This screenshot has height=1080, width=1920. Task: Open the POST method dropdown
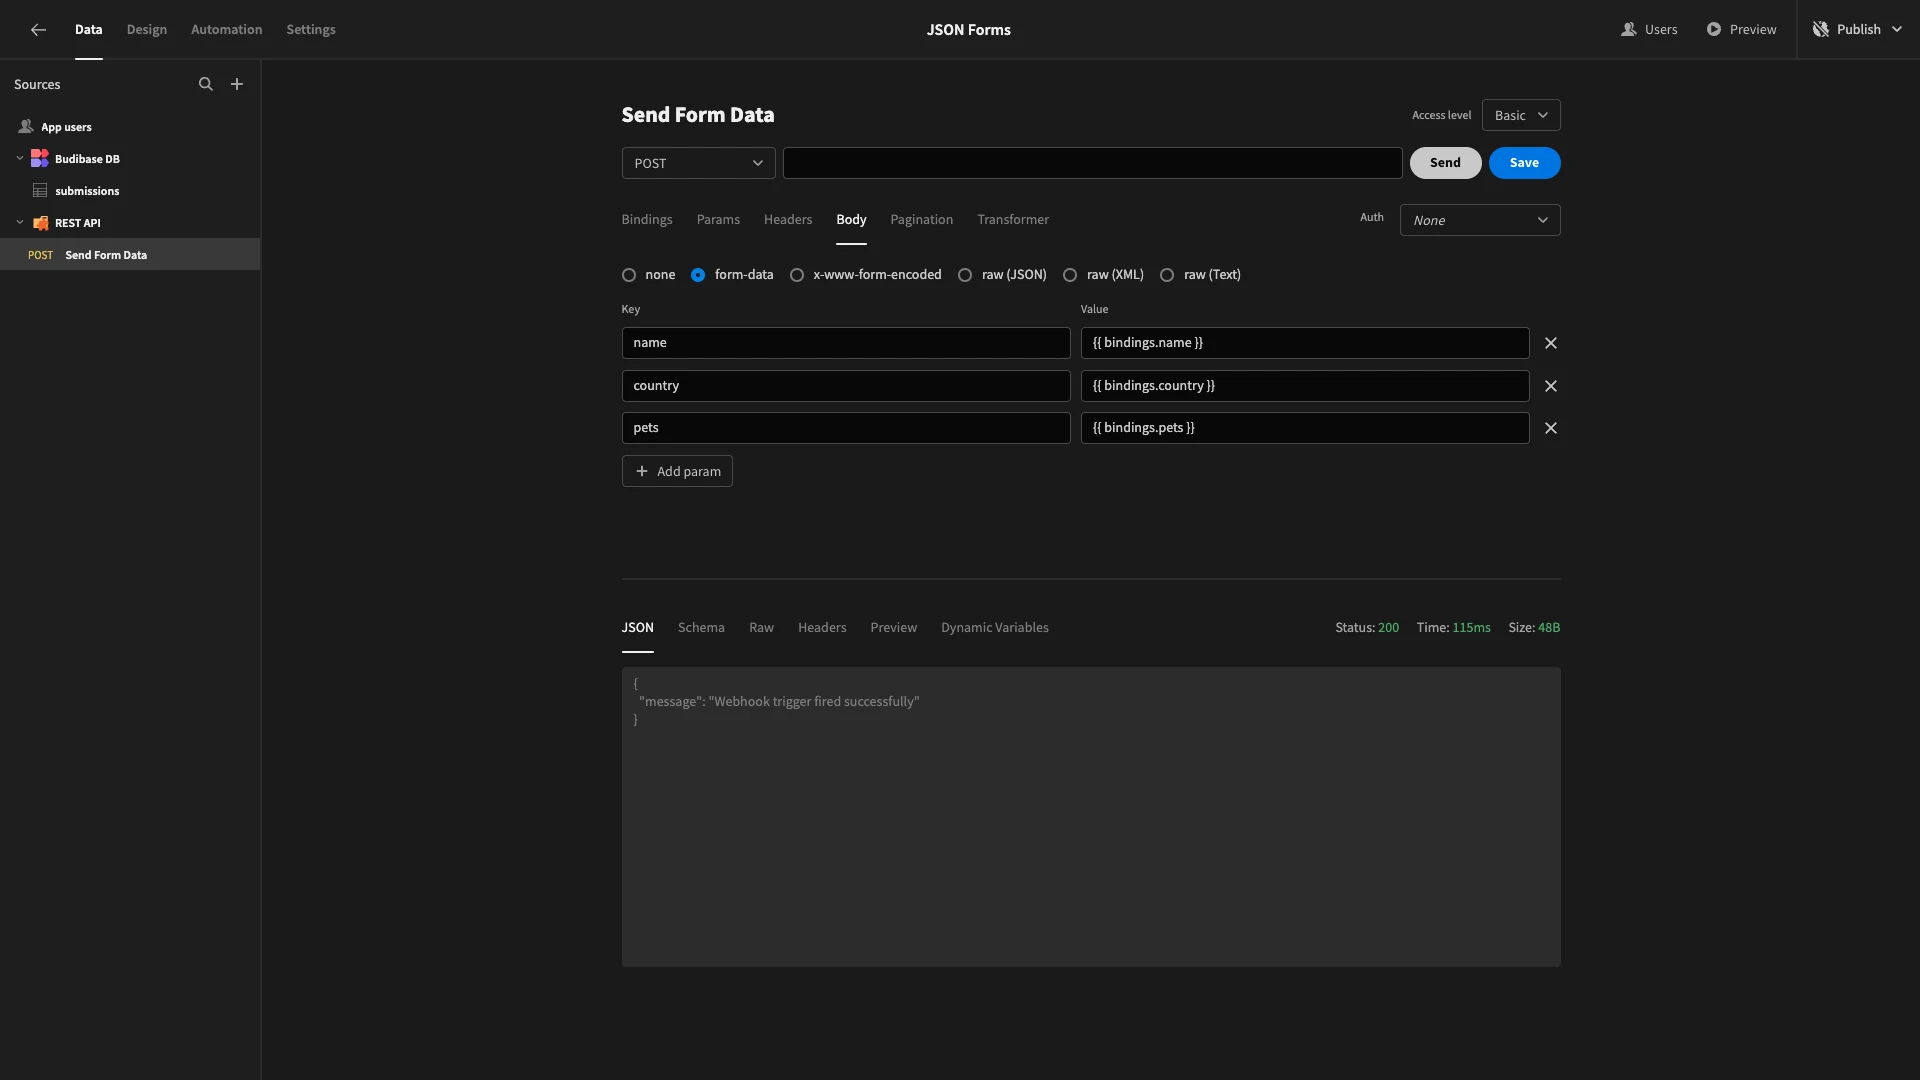(x=698, y=163)
